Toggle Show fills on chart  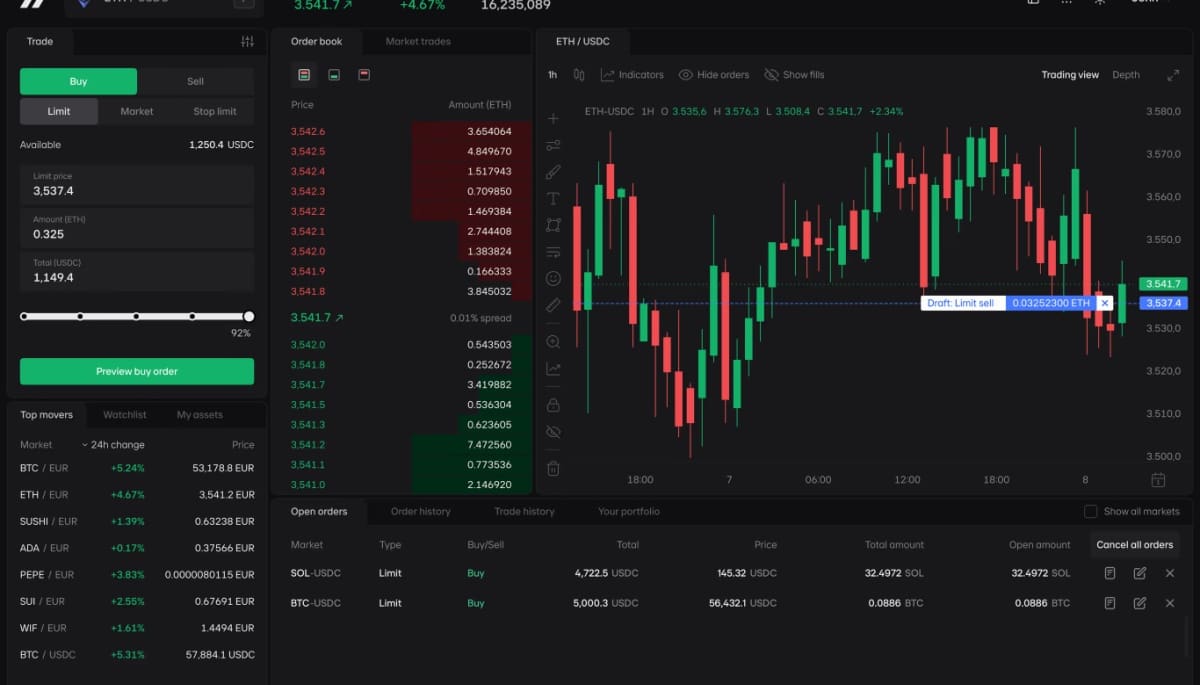794,75
